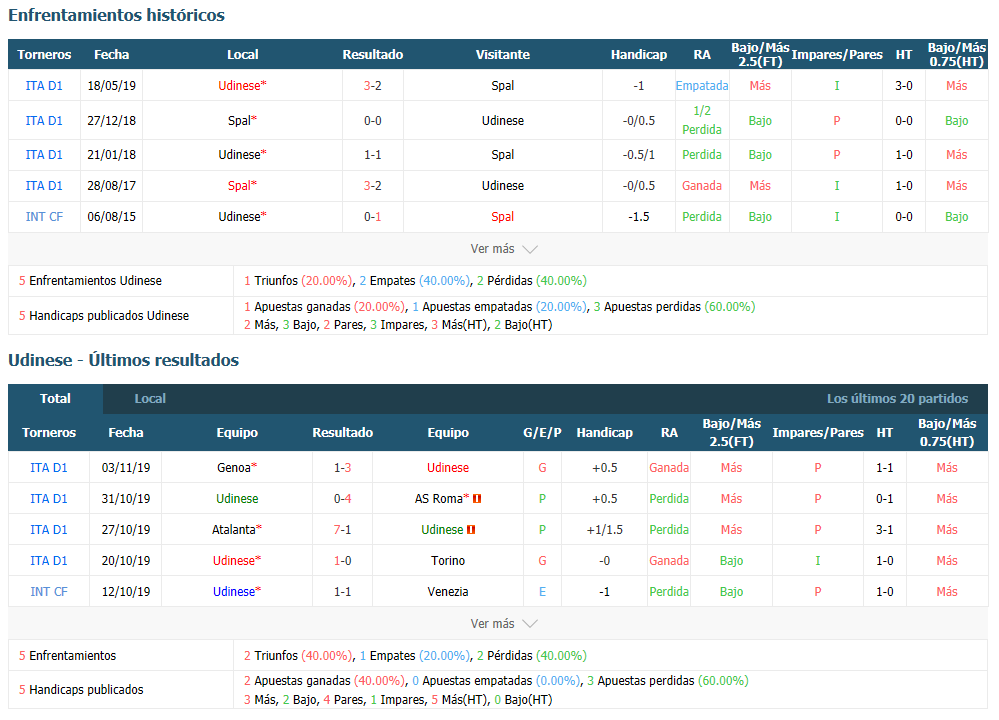999x720 pixels.
Task: Click the 7-1 result Atalanta vs Udinese
Action: pos(342,530)
